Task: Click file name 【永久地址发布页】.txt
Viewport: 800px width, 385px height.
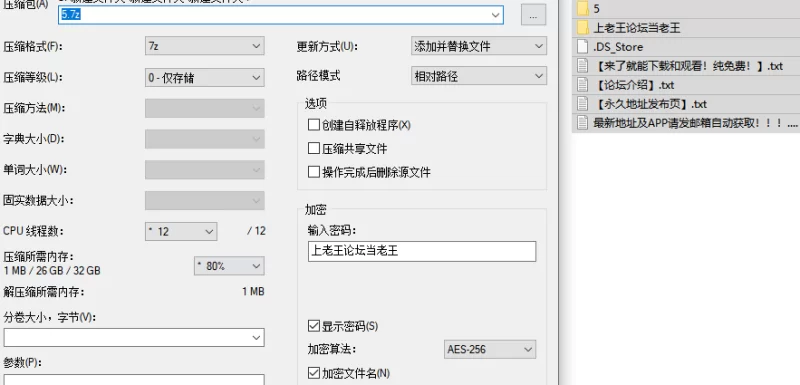Action: coord(651,104)
